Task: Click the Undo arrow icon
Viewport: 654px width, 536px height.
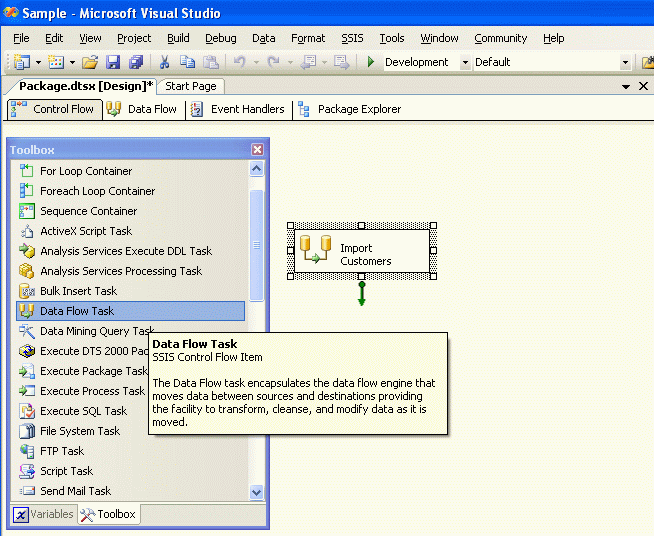Action: (x=239, y=62)
